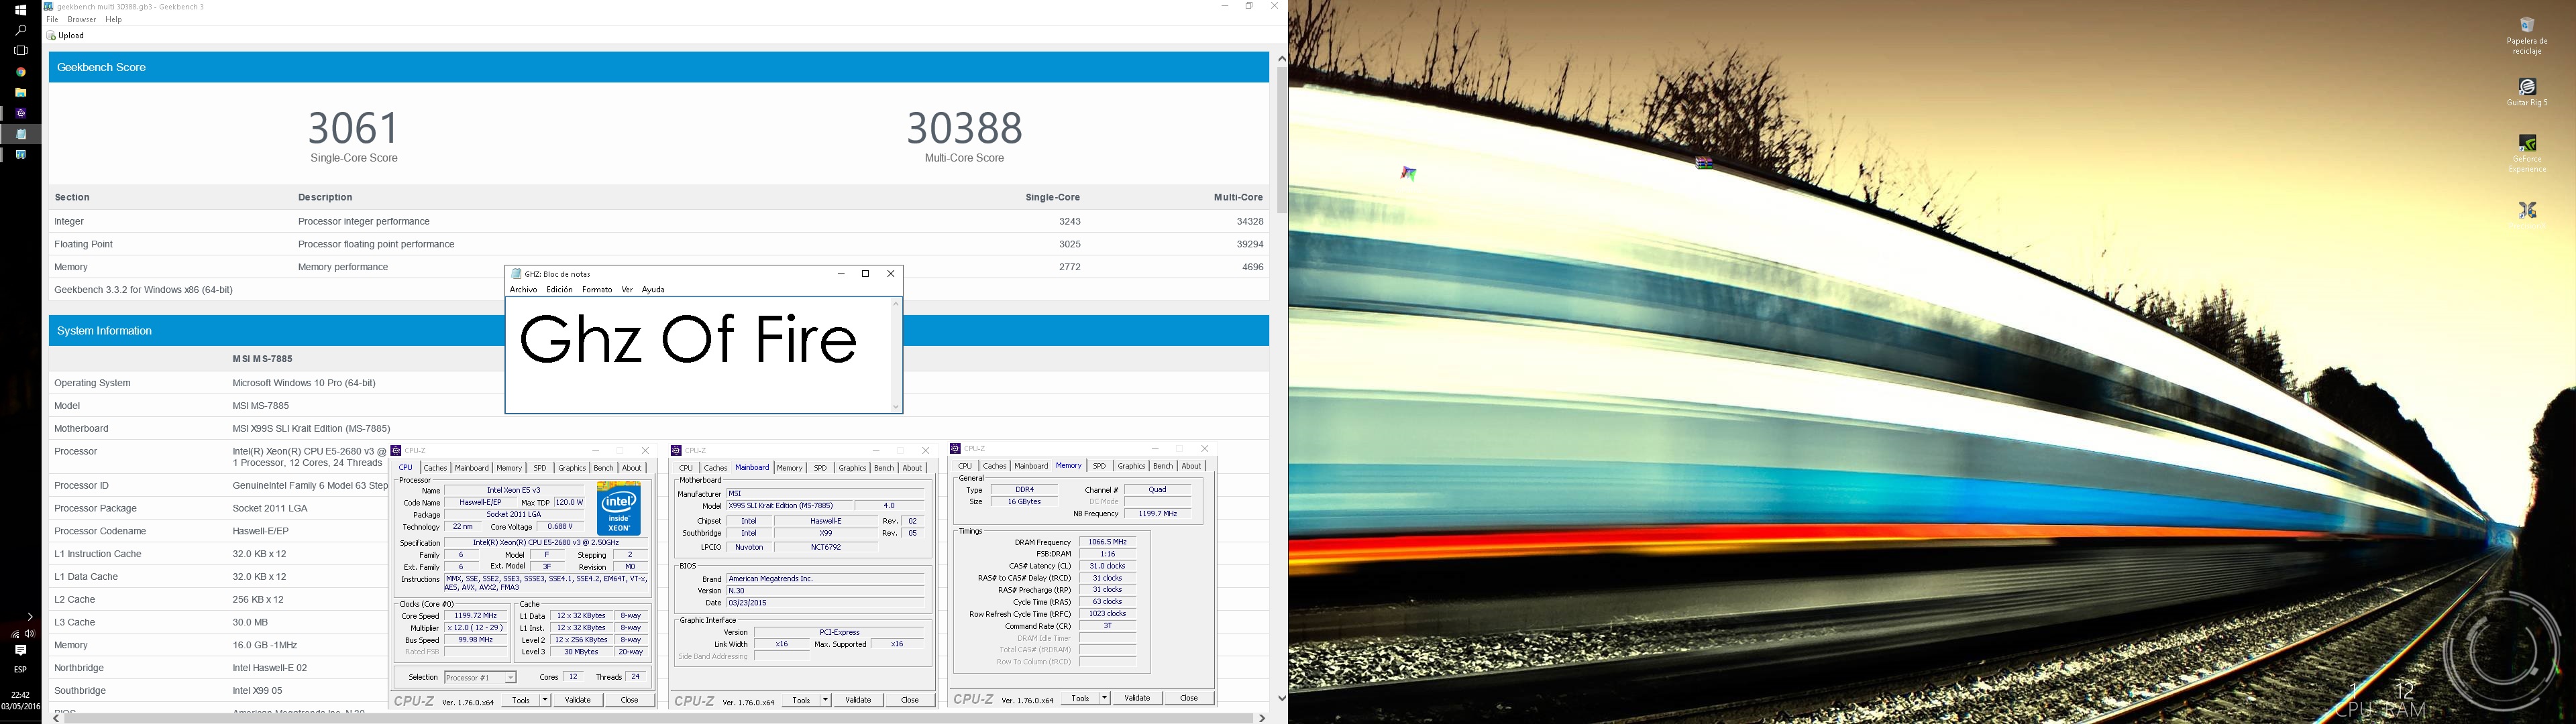The height and width of the screenshot is (724, 2576).
Task: Switch to Bench tab in left CPU-Z window
Action: click(x=604, y=468)
